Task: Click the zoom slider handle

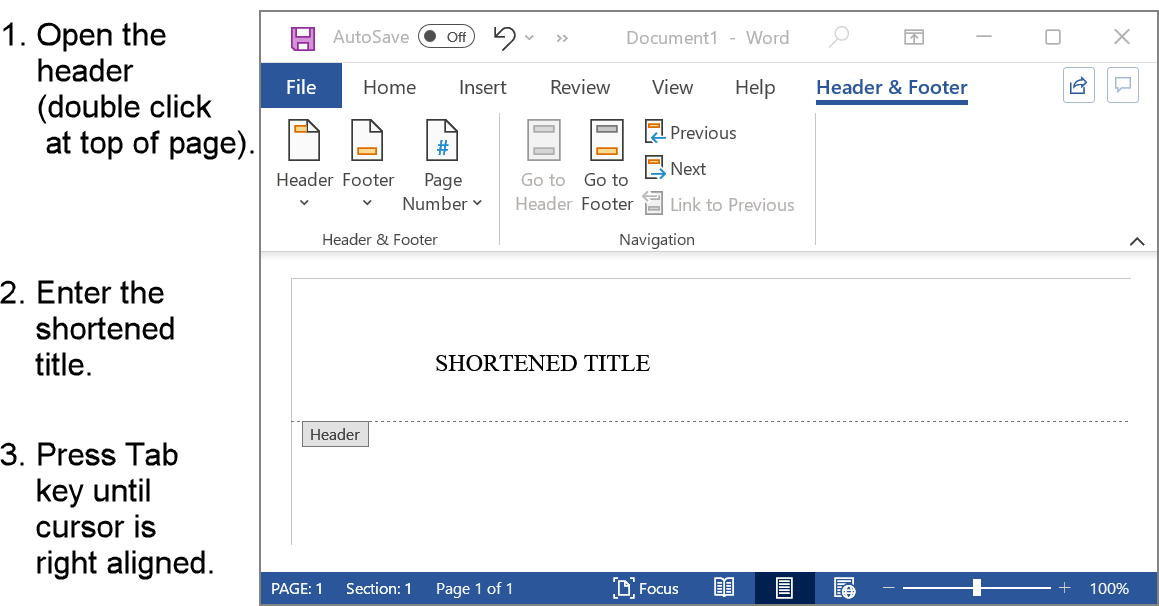Action: pos(975,588)
